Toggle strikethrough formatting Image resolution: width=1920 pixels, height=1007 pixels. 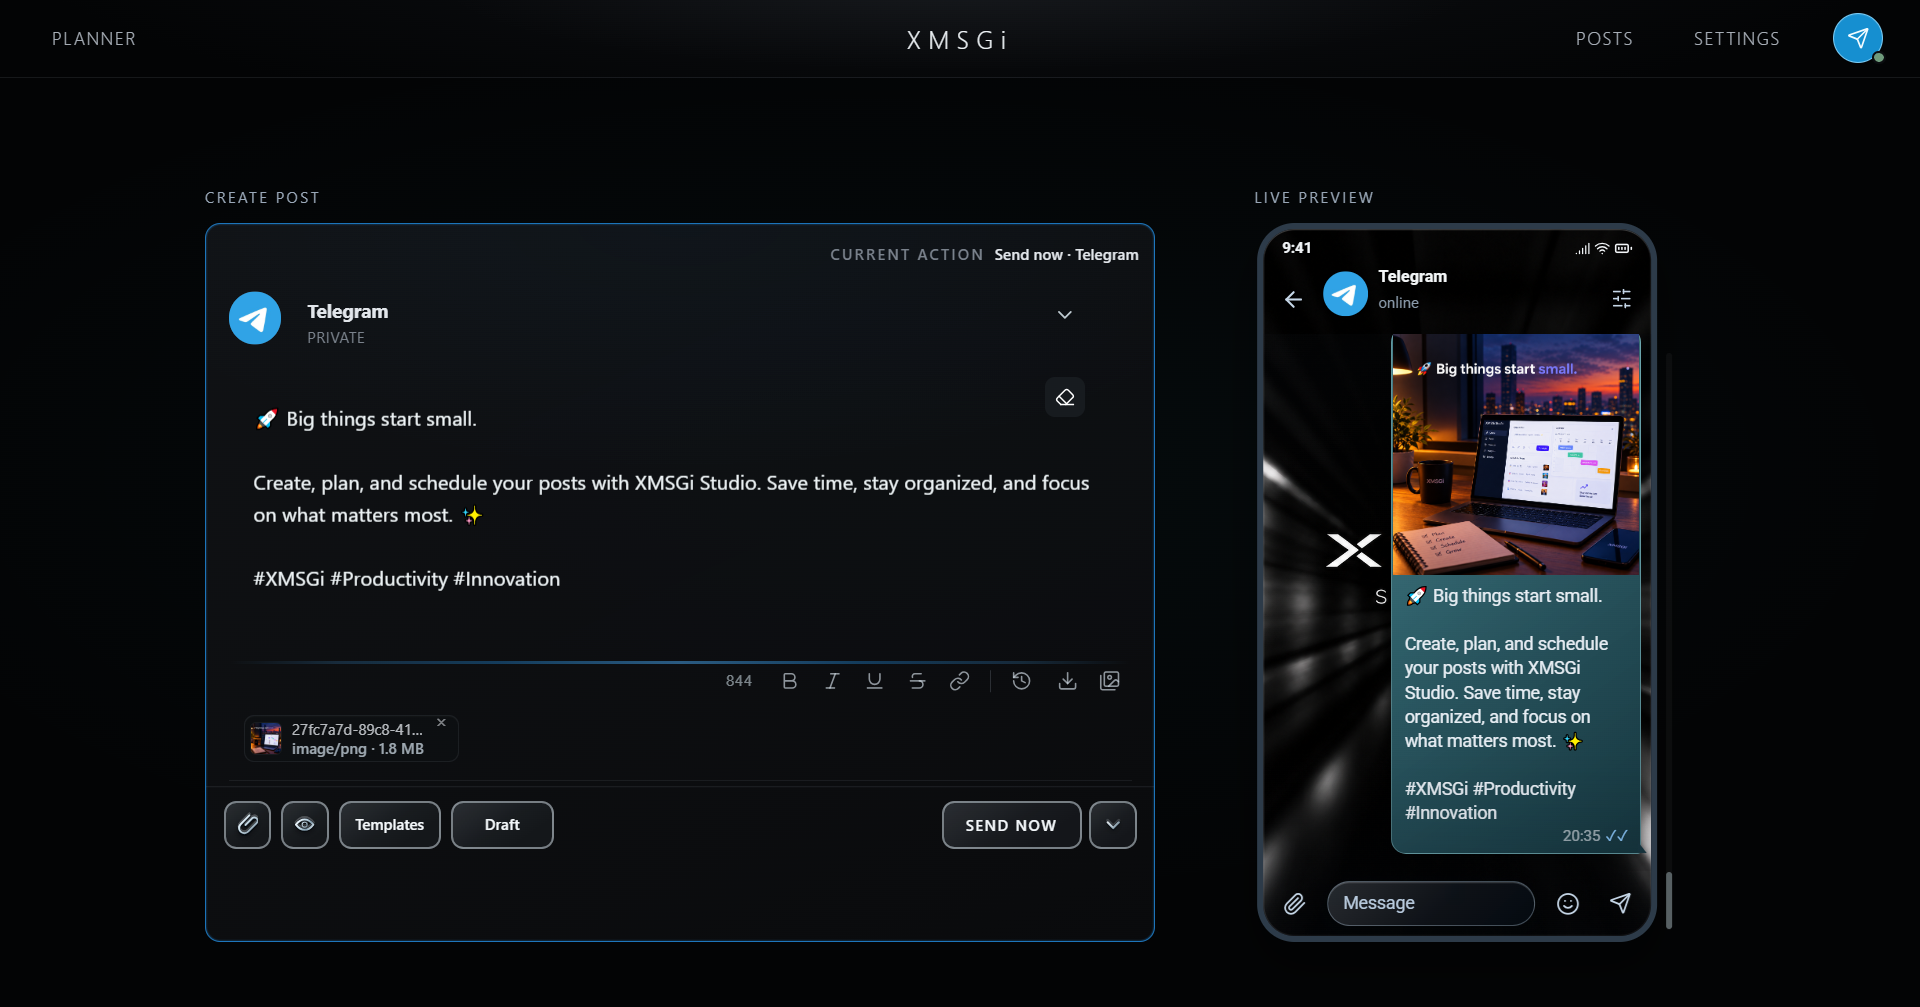click(917, 681)
